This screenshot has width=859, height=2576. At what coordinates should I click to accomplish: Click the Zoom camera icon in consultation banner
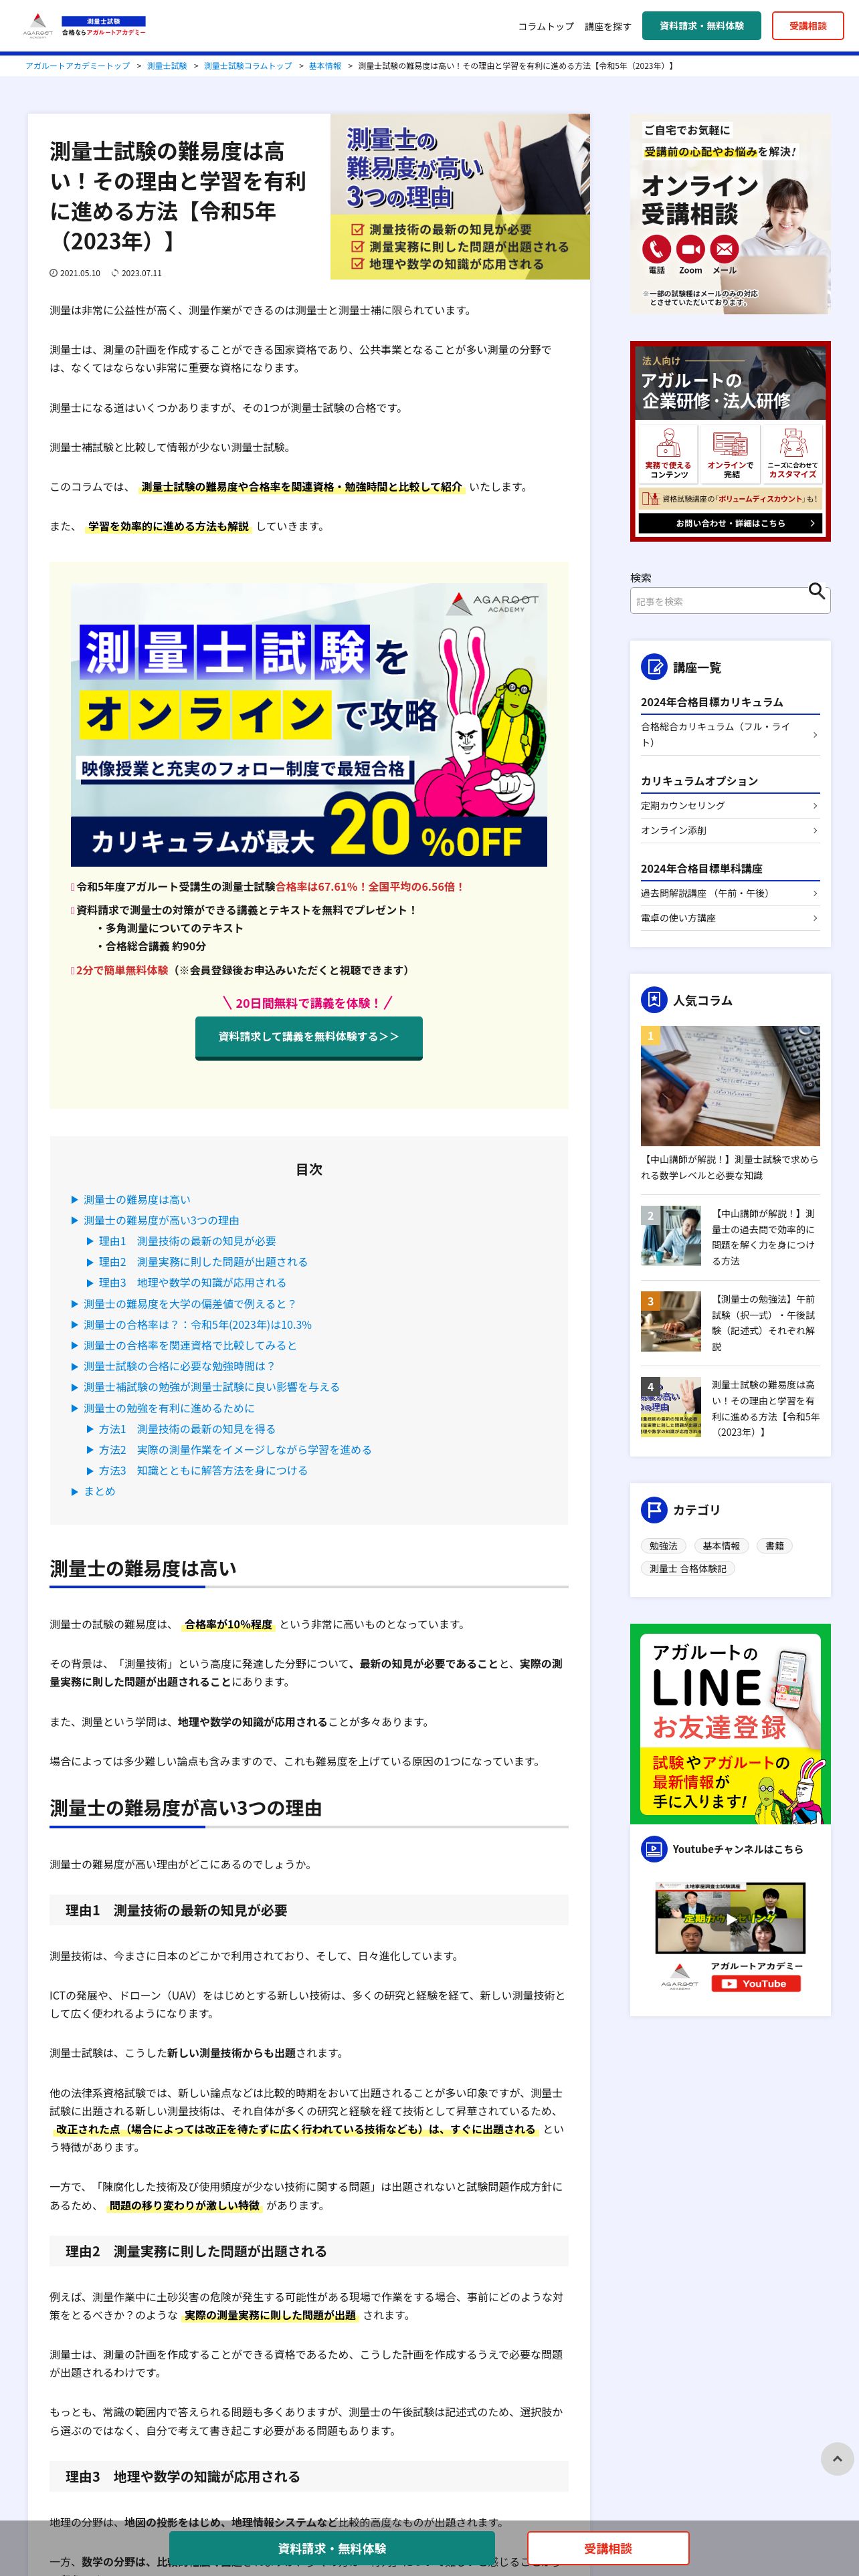pyautogui.click(x=690, y=249)
